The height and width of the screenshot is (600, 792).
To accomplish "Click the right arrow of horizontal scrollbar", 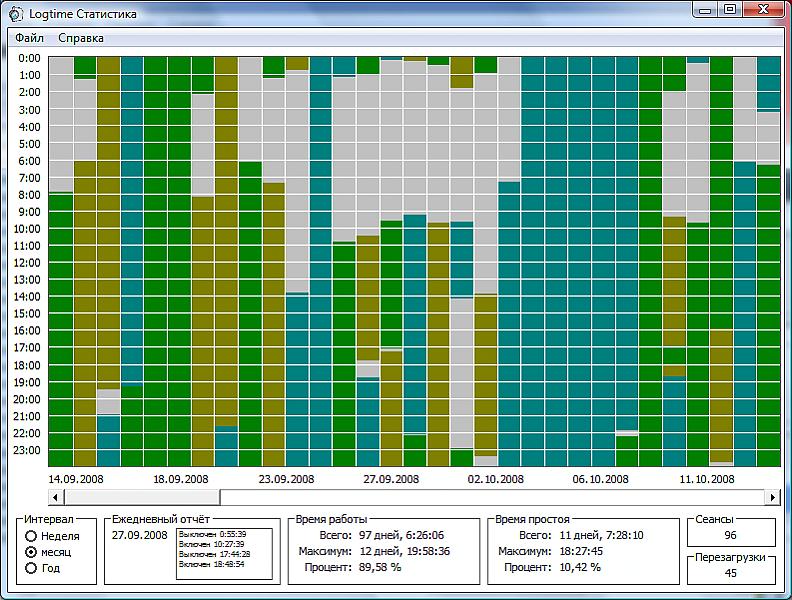I will [x=772, y=497].
